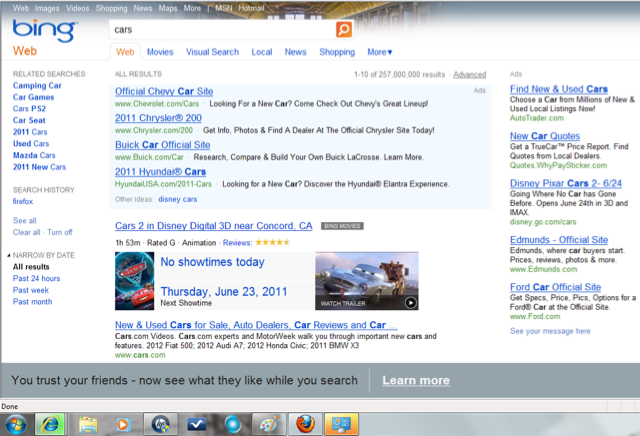Viewport: 640px width, 436px height.
Task: Open Cars 2 in Disney Digital 3D link
Action: (213, 226)
